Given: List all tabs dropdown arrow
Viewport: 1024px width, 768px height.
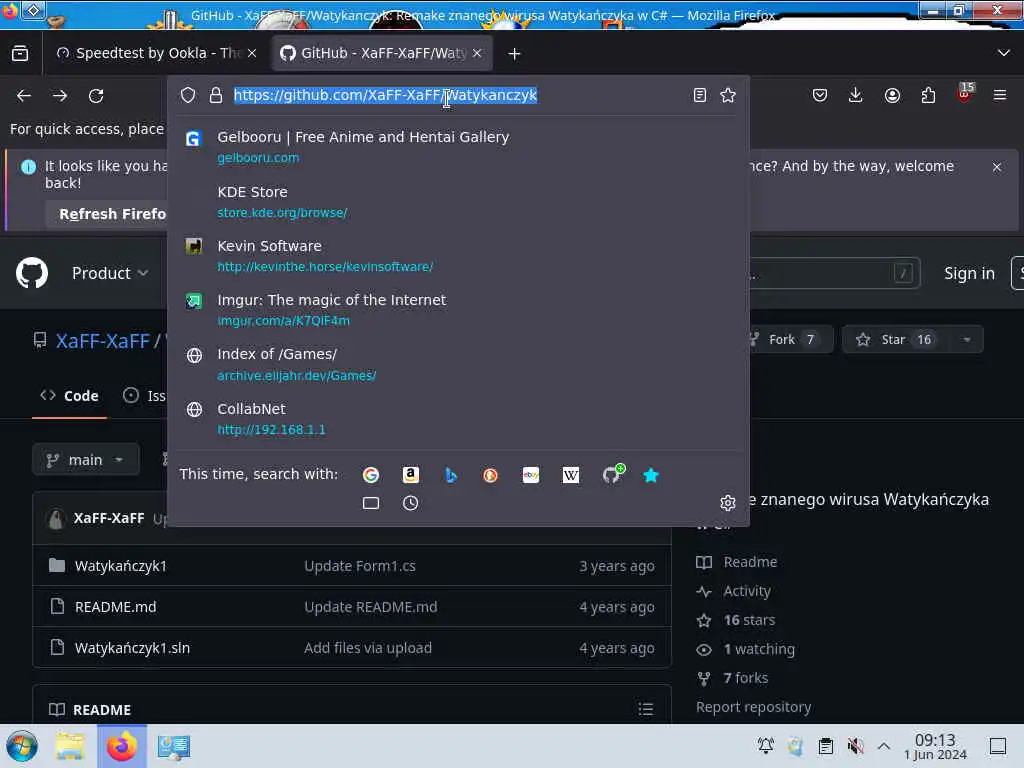Looking at the screenshot, I should pos(1004,53).
